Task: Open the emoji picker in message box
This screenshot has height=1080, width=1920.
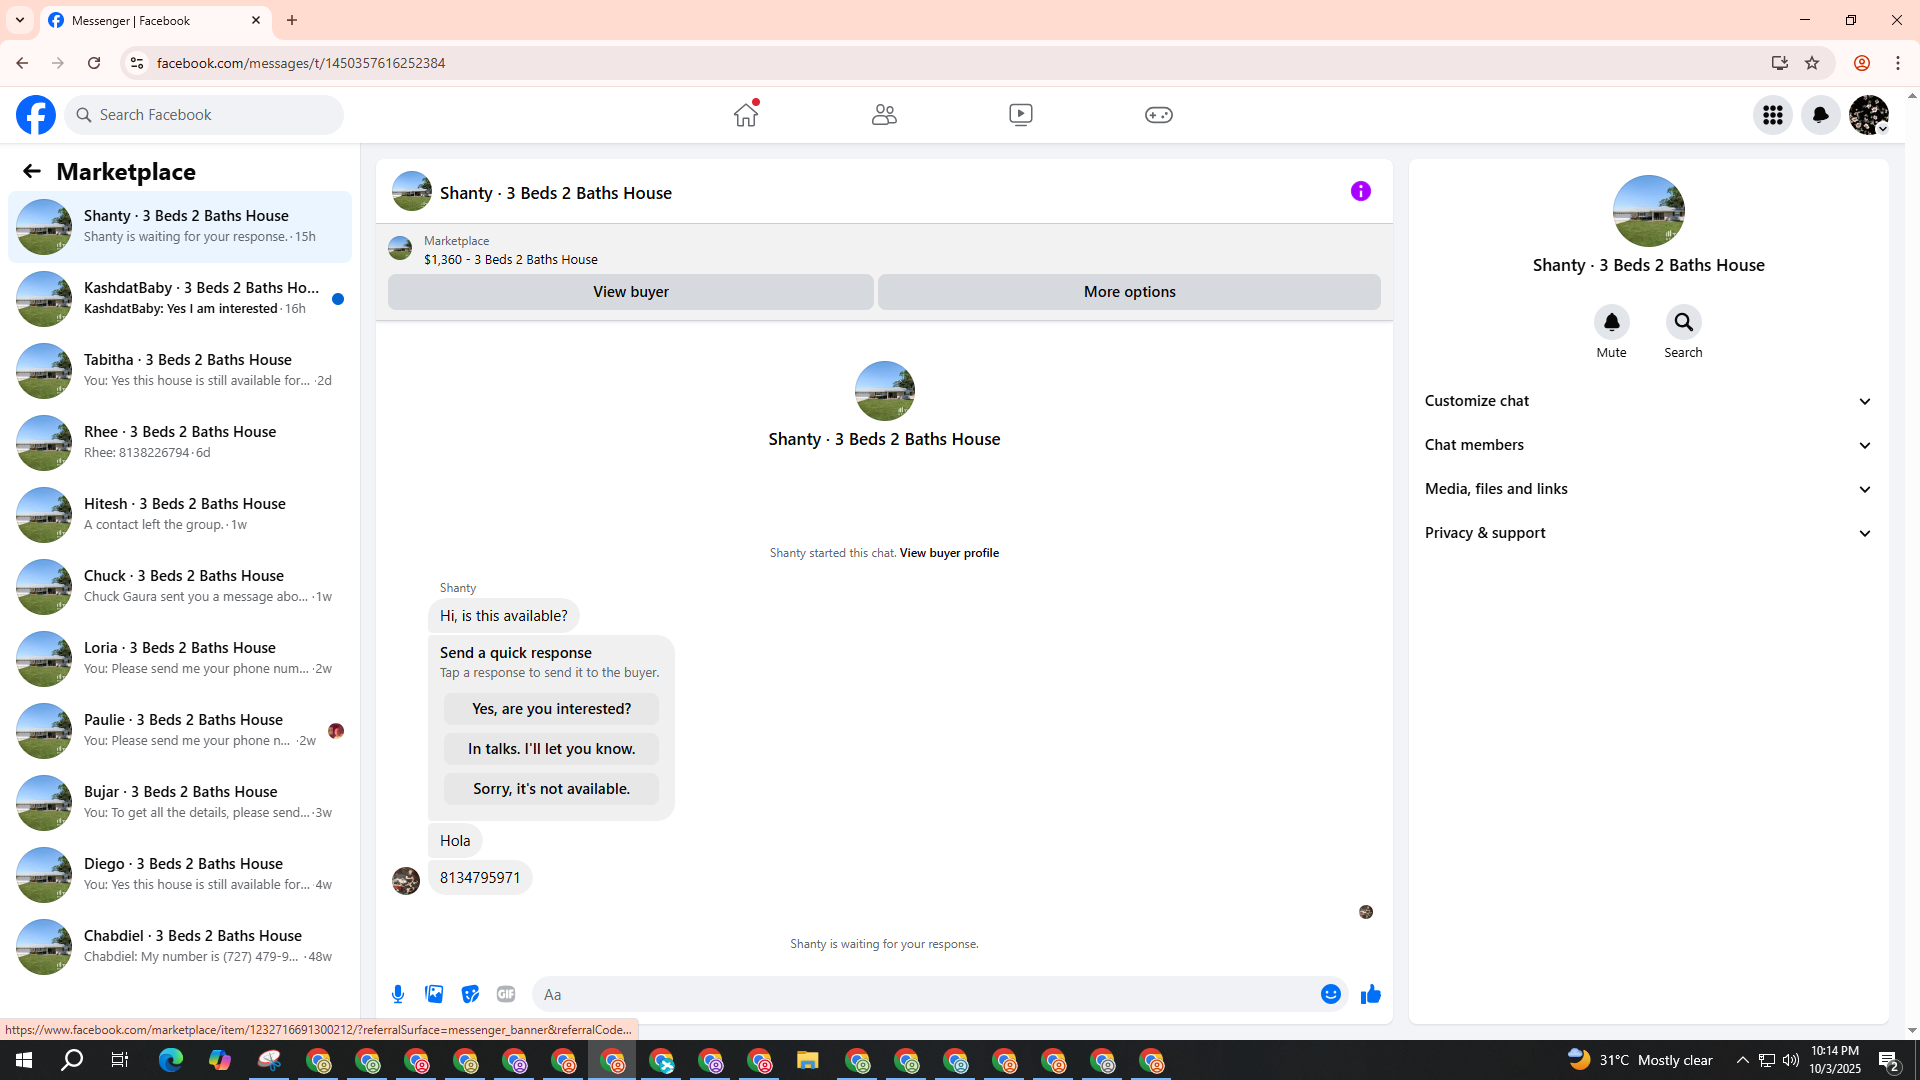Action: 1331,994
